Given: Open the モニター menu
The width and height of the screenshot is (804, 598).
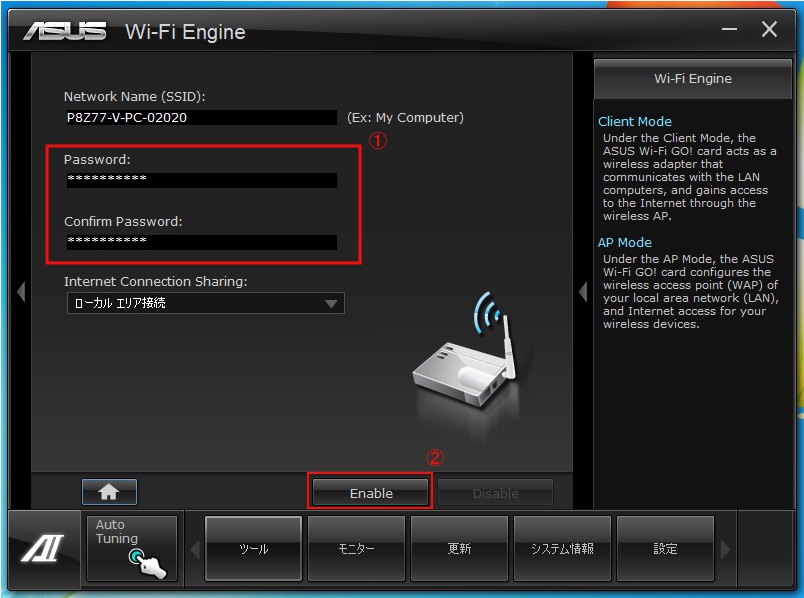Looking at the screenshot, I should 356,549.
